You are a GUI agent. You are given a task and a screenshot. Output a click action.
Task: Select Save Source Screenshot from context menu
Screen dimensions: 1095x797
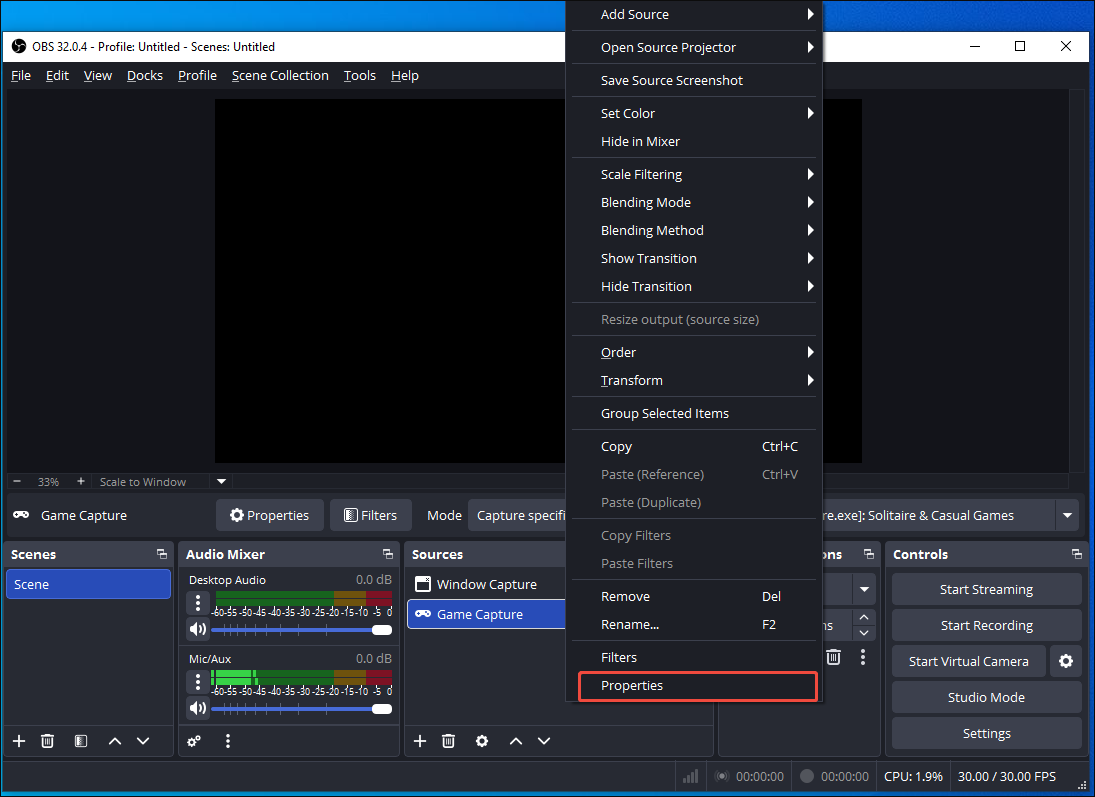(x=671, y=80)
